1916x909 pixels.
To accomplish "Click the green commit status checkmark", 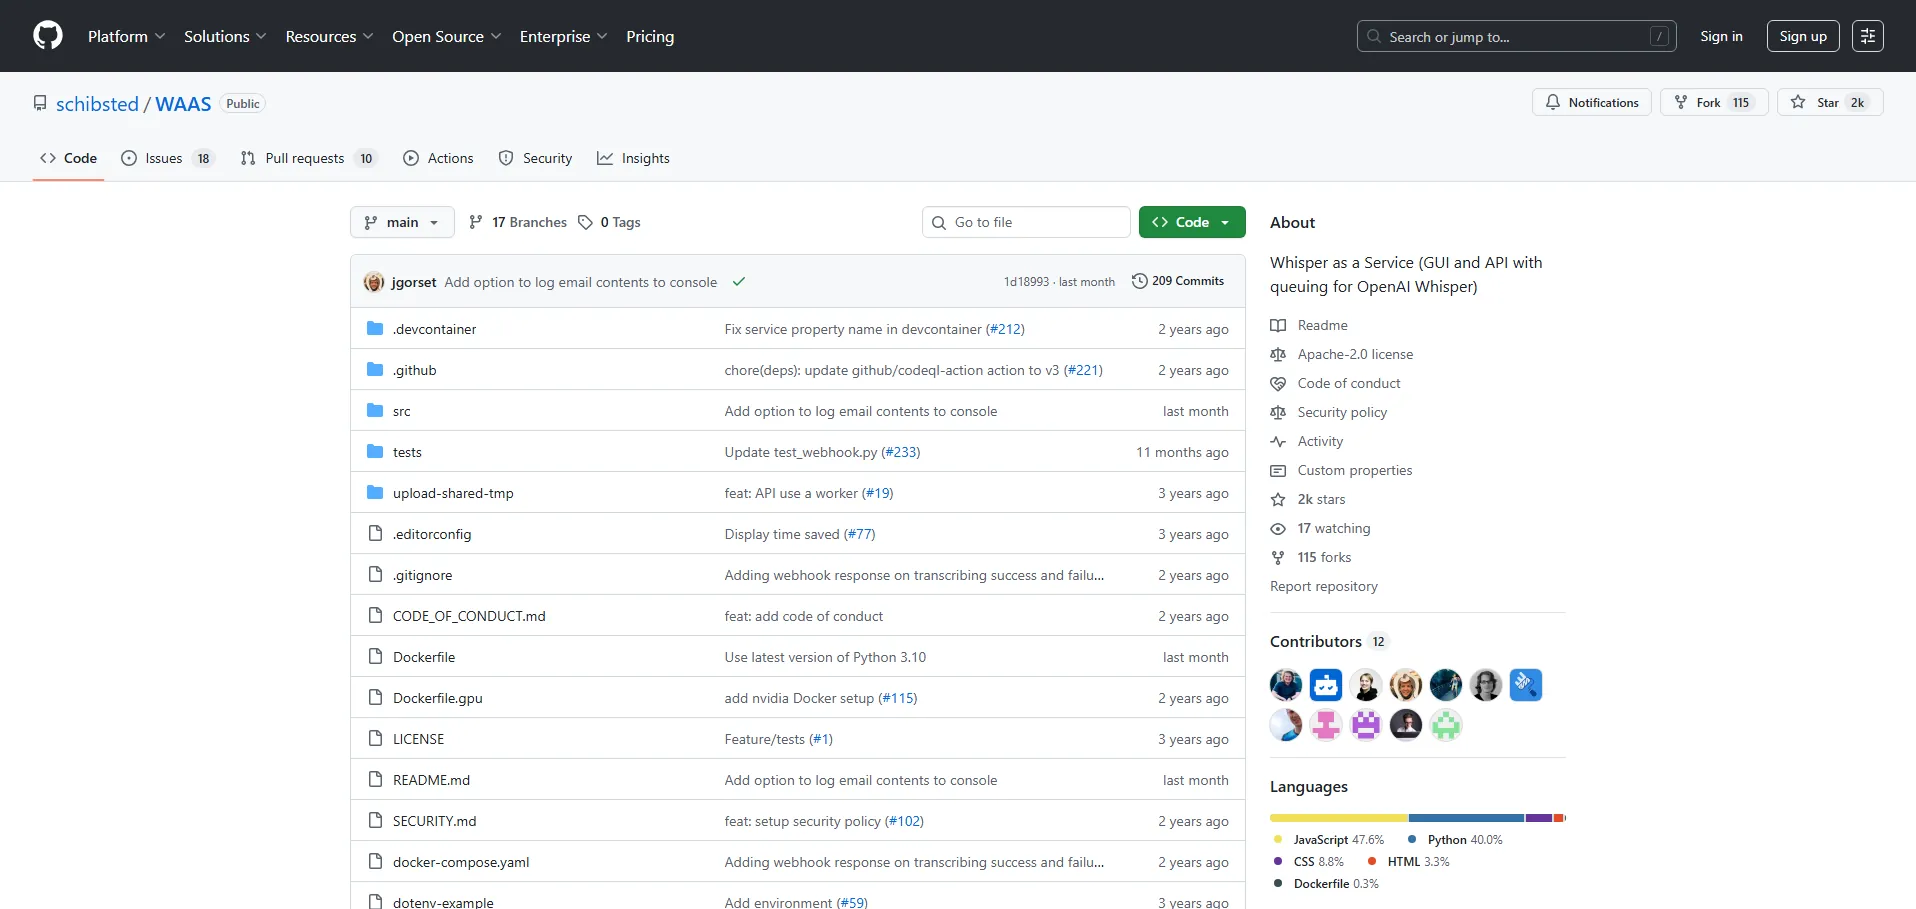I will (739, 282).
